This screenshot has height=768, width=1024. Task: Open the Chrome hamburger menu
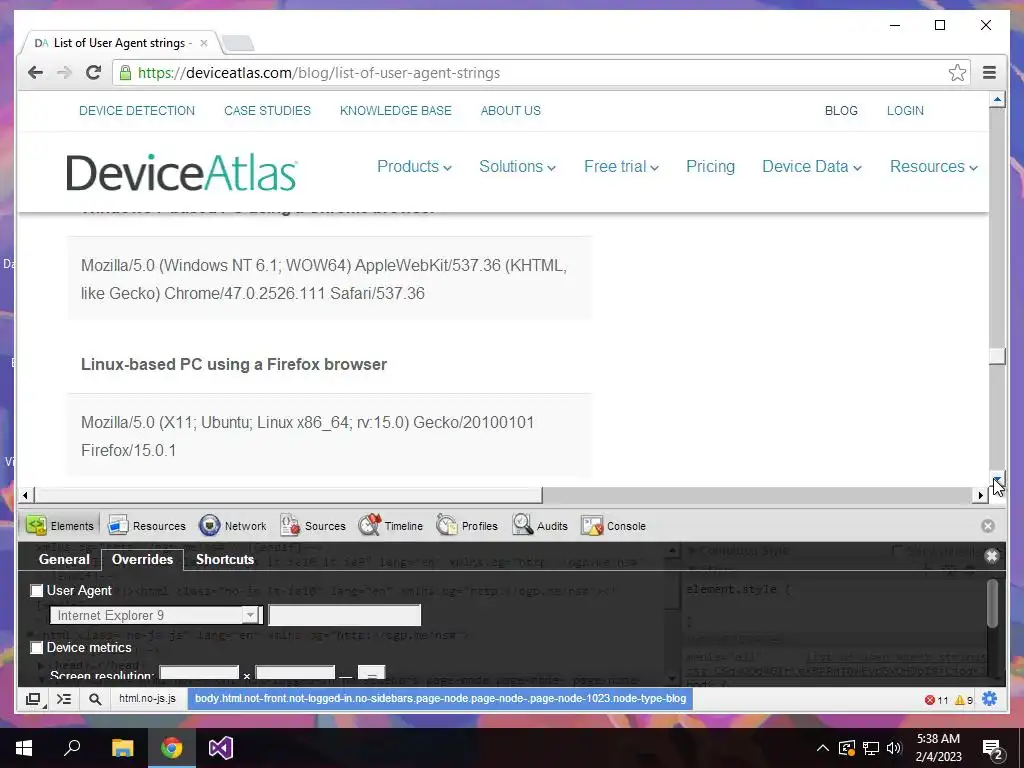(989, 72)
